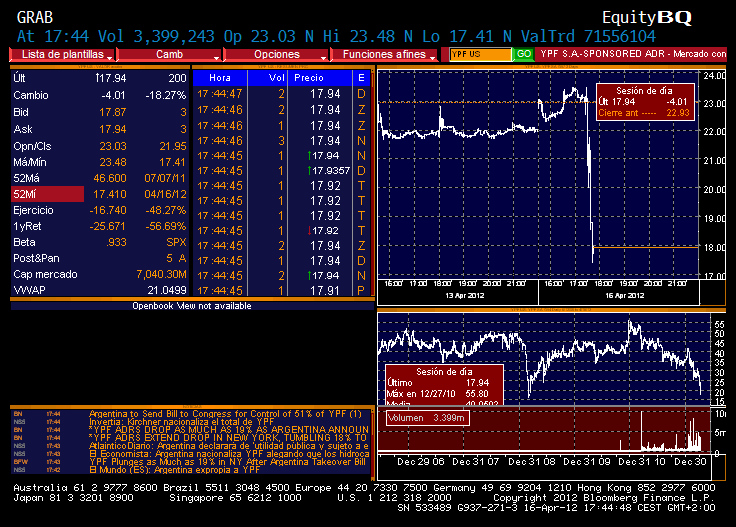This screenshot has width=736, height=527.
Task: Click the Opn/Cls value 23.03
Action: click(113, 146)
